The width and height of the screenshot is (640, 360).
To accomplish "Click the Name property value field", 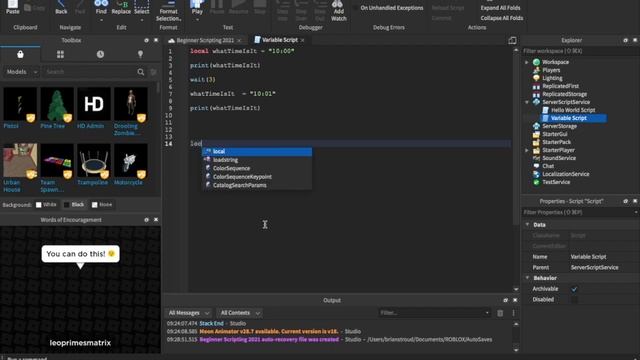I will coord(603,257).
